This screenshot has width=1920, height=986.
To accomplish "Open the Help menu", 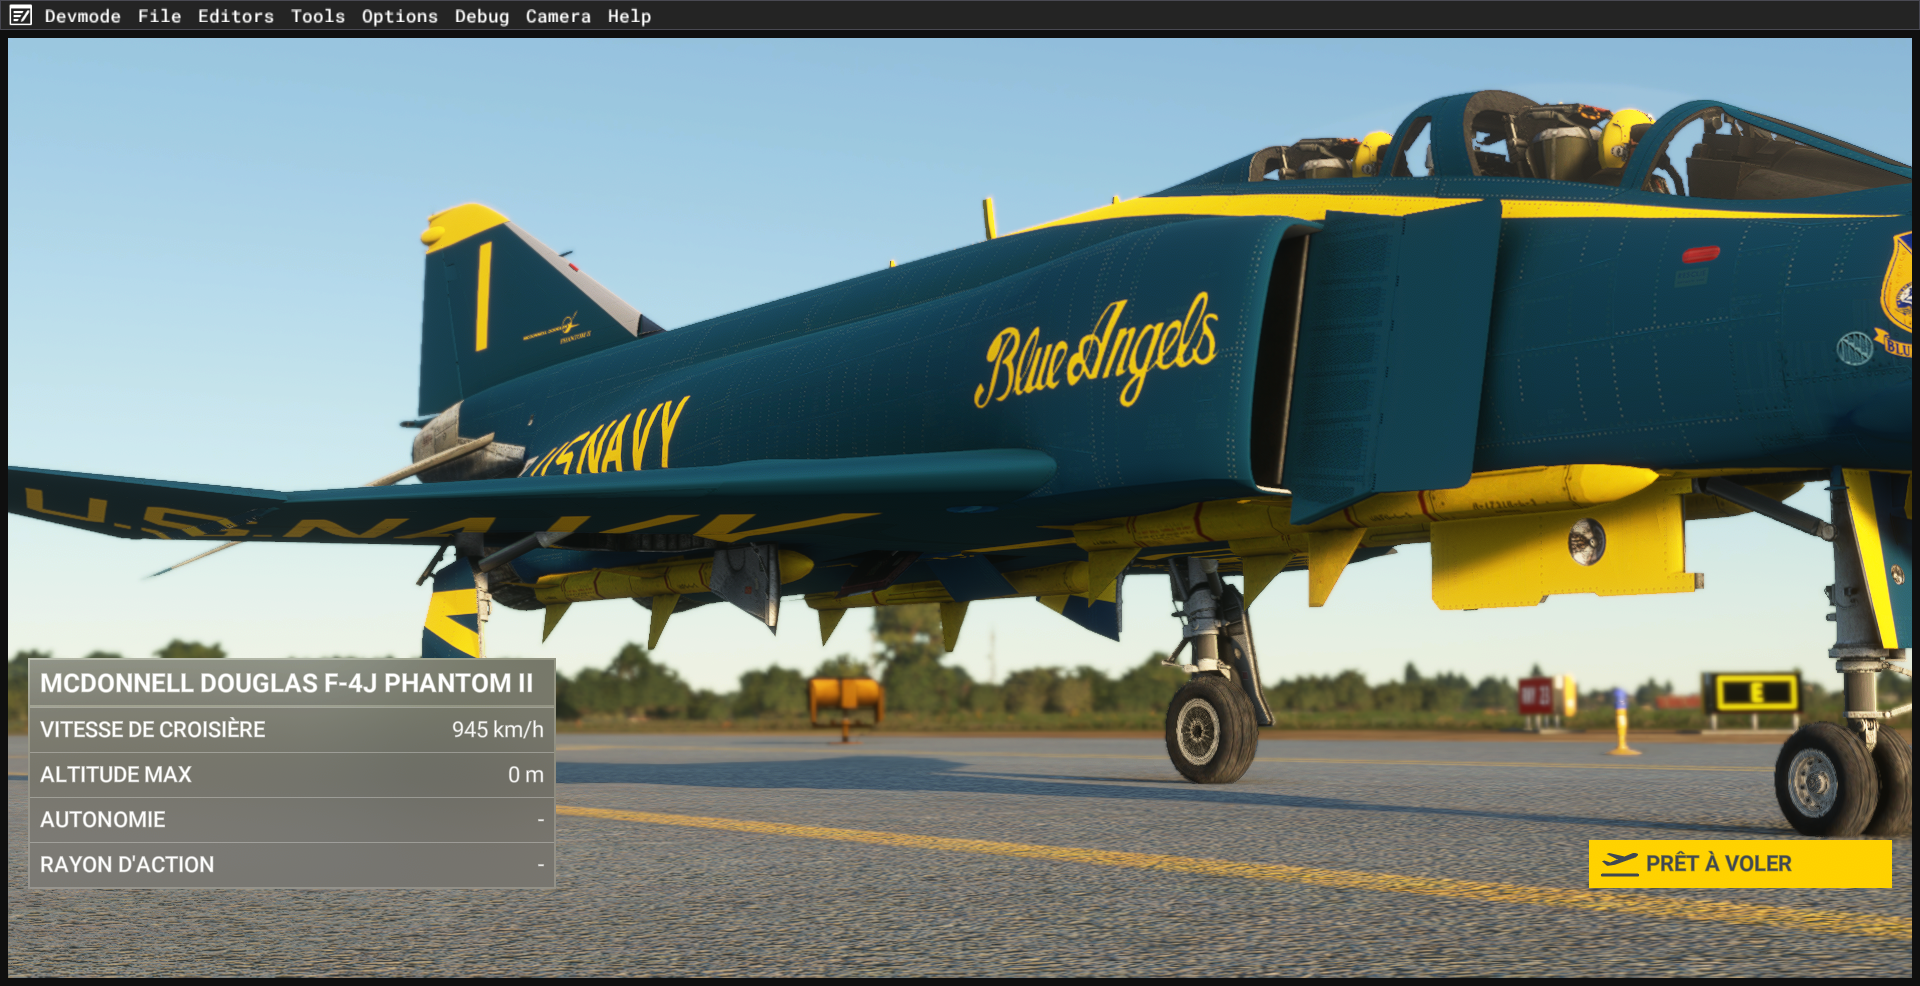I will coord(629,16).
